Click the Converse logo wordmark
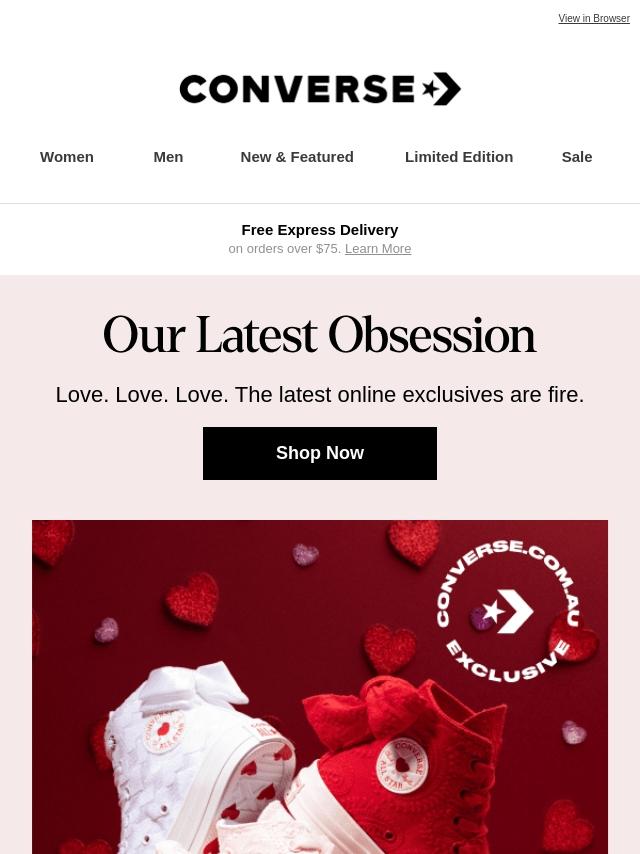Image resolution: width=640 pixels, height=854 pixels. (x=297, y=89)
